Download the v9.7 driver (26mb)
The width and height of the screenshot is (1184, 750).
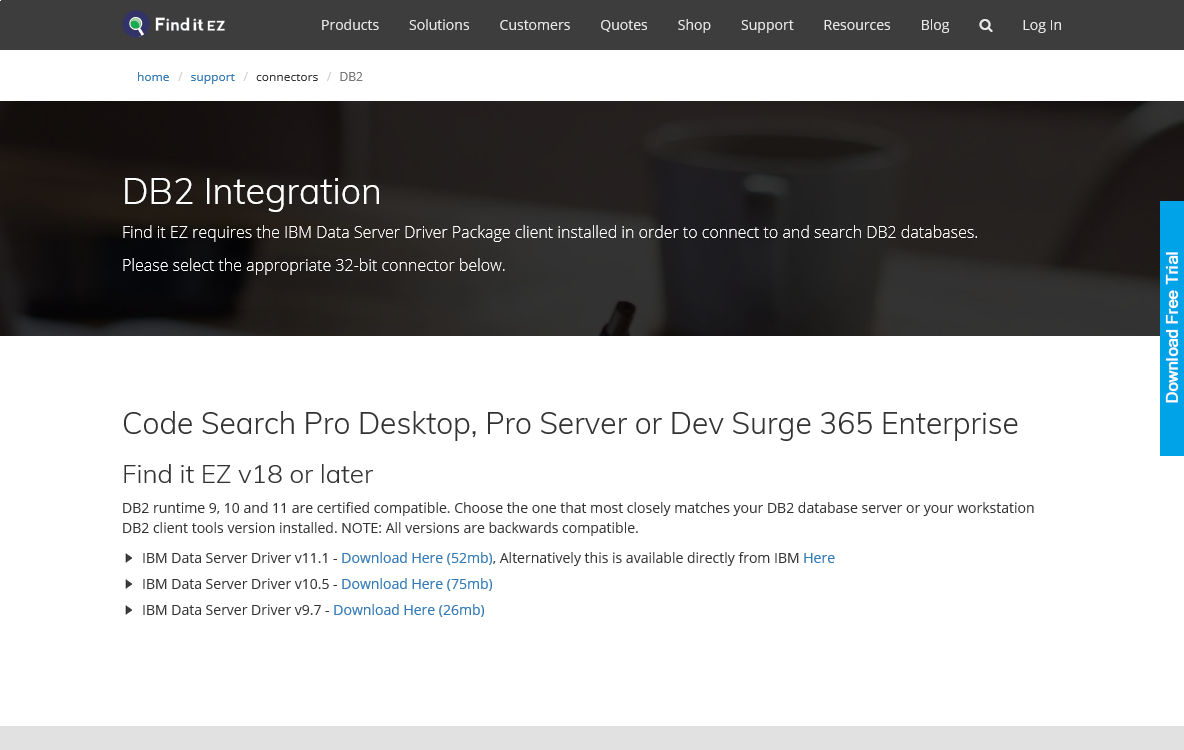pyautogui.click(x=409, y=610)
